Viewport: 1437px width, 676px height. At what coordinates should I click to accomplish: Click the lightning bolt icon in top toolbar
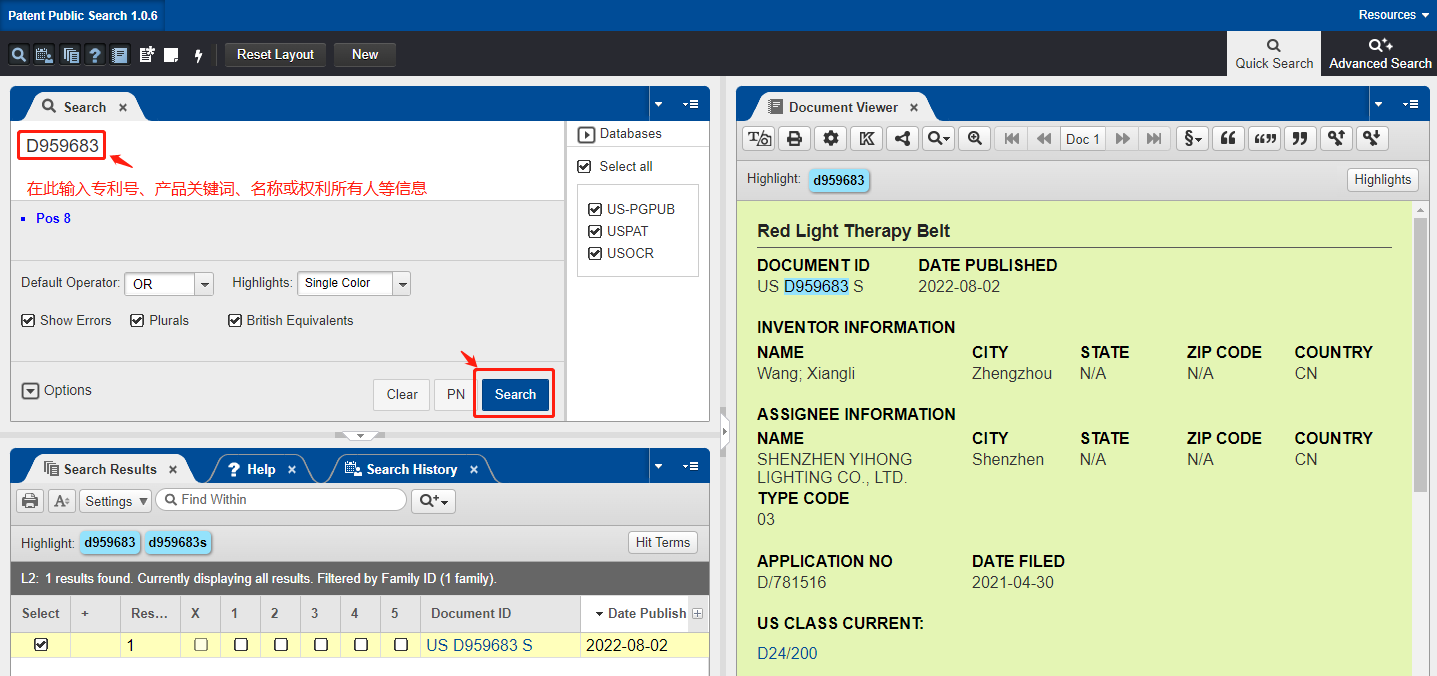(198, 55)
